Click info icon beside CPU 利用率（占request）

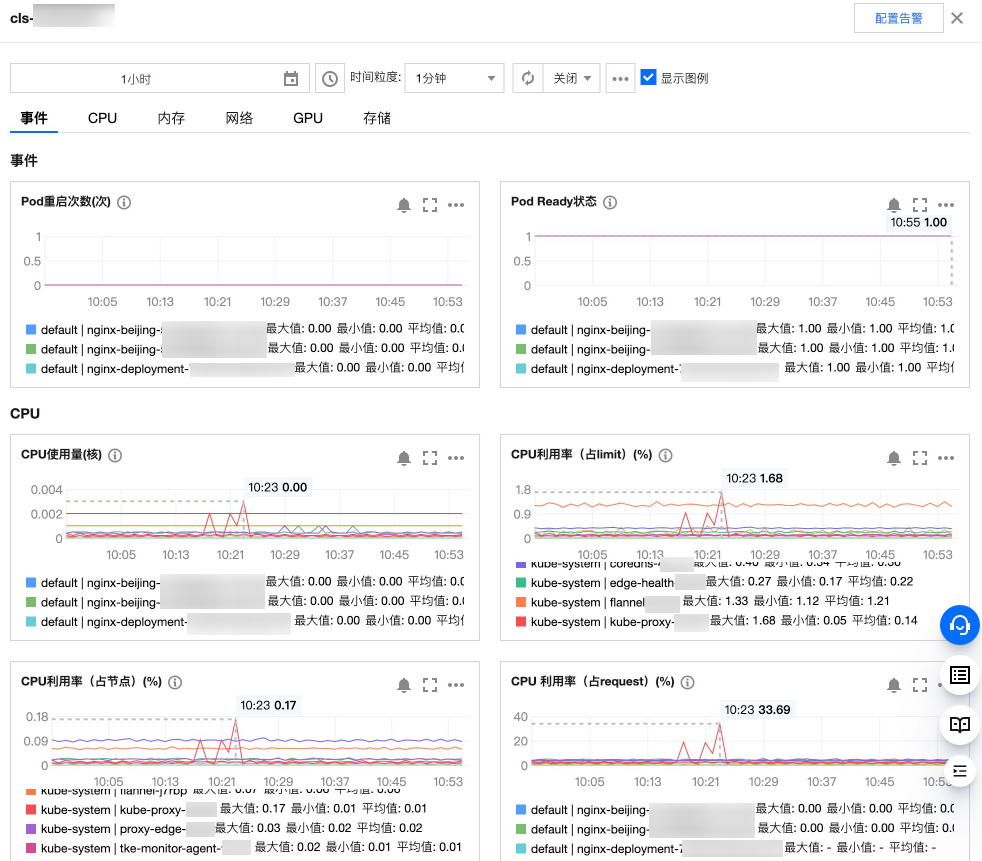coord(688,682)
